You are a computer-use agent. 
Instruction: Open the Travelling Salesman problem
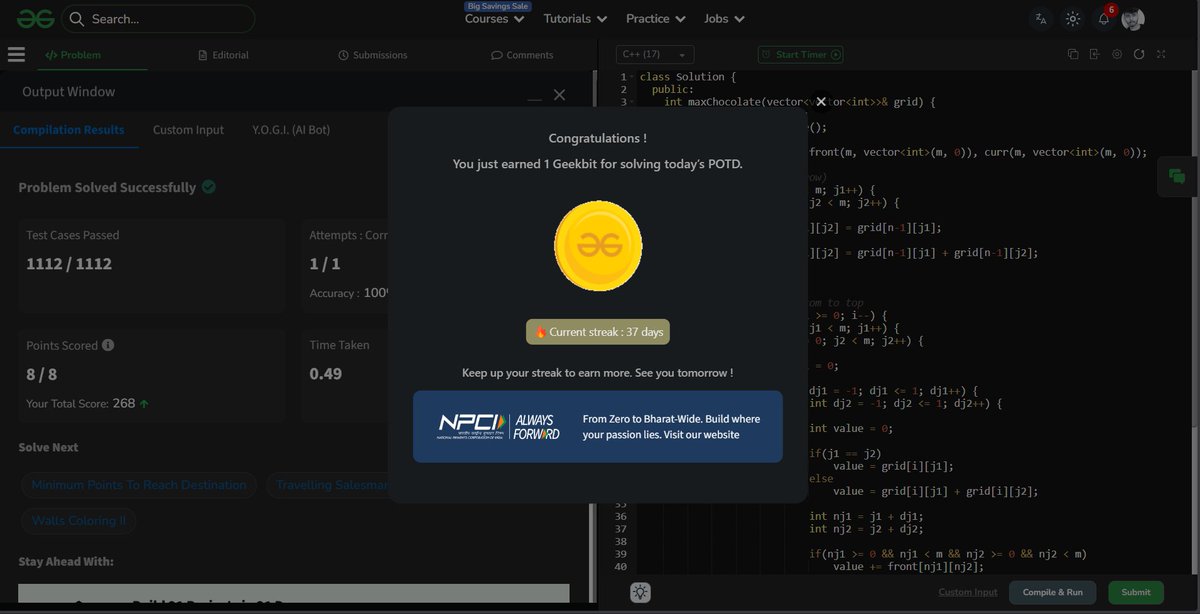coord(329,485)
